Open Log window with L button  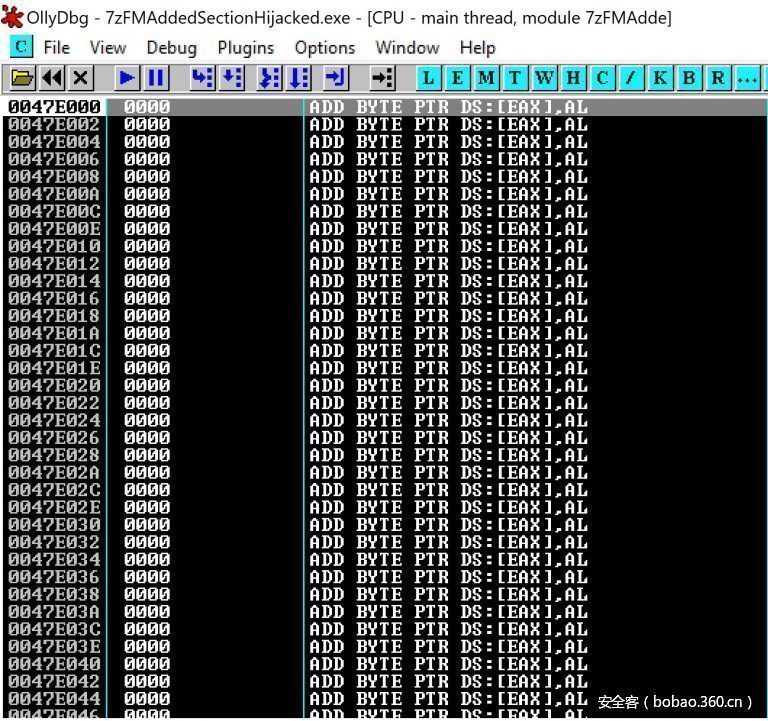429,78
